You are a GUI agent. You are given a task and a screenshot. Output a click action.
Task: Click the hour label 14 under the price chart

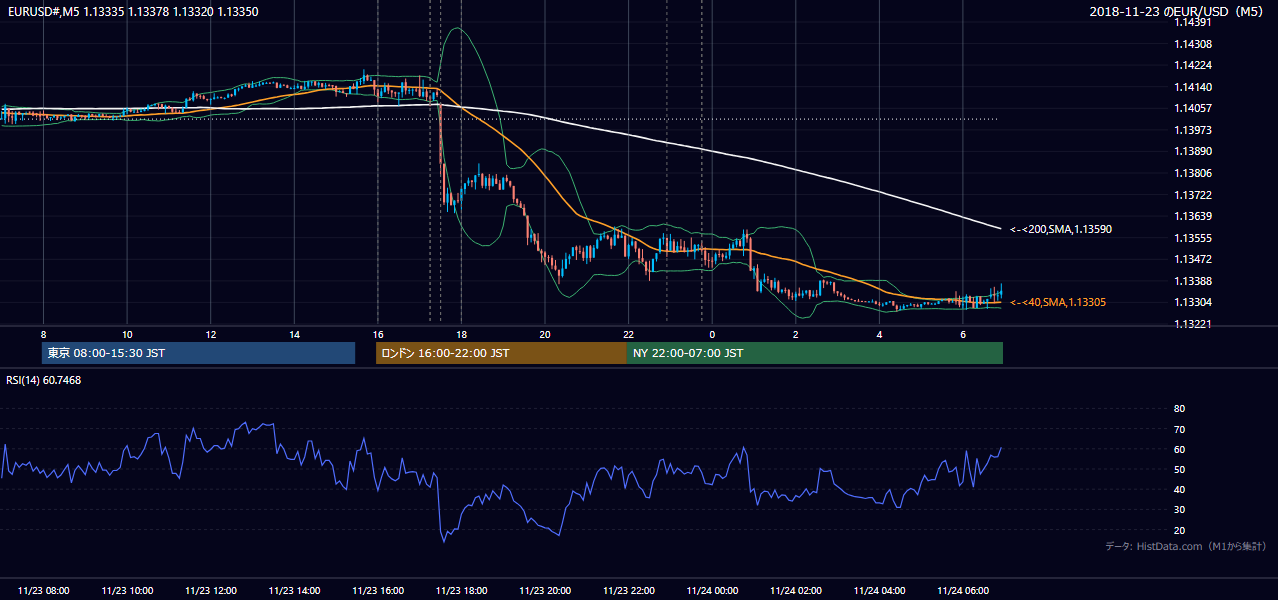pyautogui.click(x=294, y=334)
